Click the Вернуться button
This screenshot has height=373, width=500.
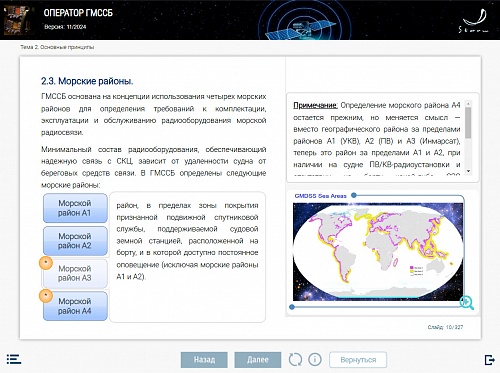[x=358, y=360]
